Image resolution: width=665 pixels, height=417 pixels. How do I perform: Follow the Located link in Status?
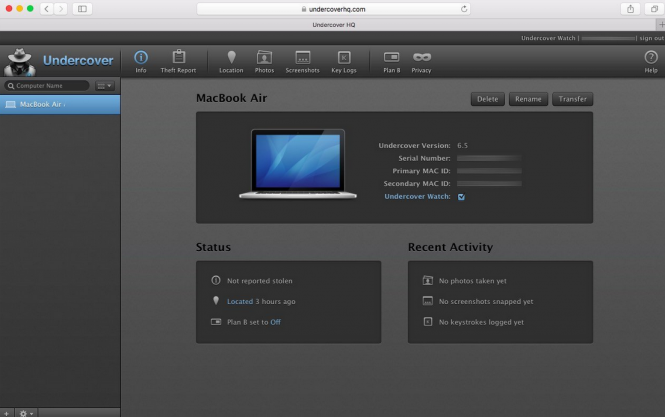240,301
